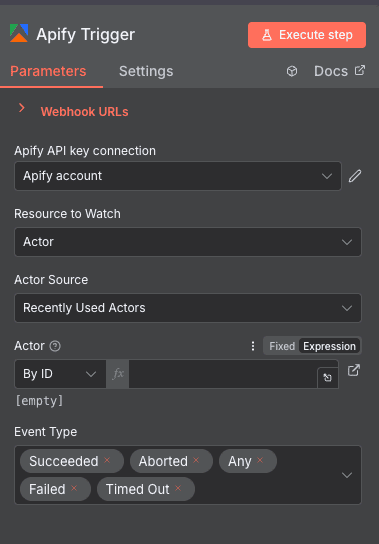Screen dimensions: 379x544
Task: Click the Webhook URLs heading text
Action: [x=85, y=112]
